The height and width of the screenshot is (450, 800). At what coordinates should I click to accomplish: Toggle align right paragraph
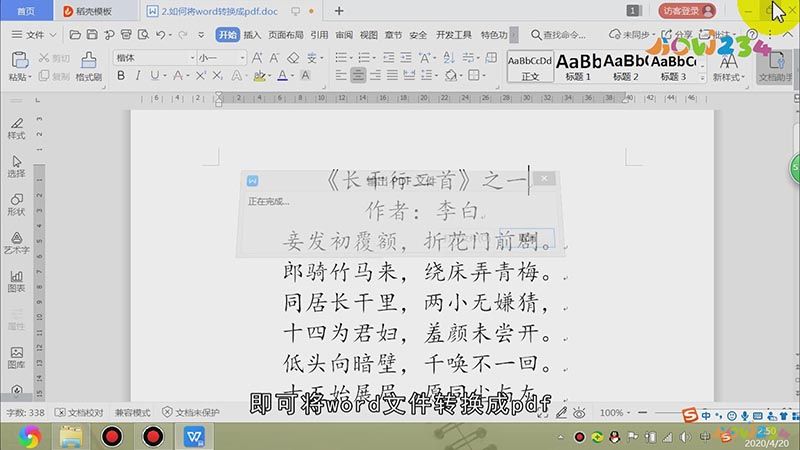click(x=375, y=76)
